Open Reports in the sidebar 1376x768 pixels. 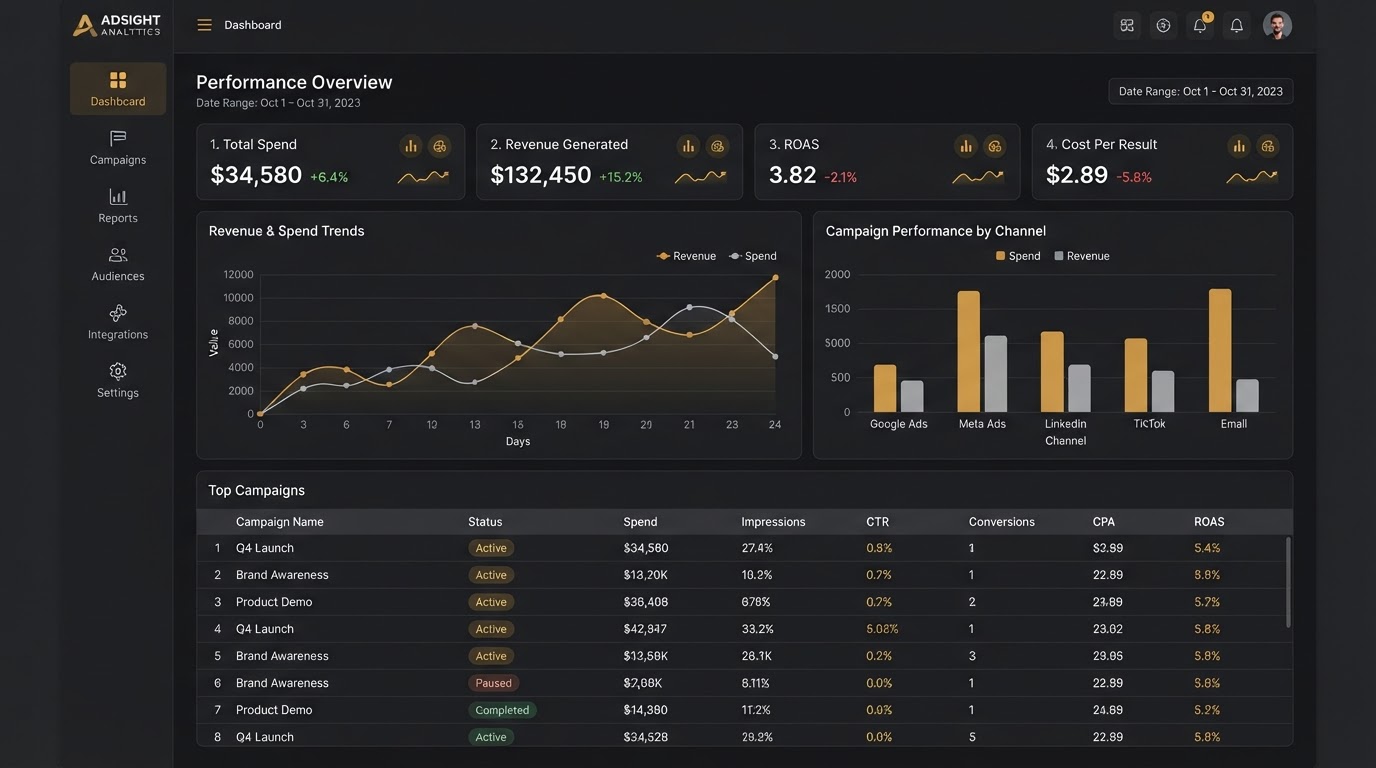pos(118,205)
